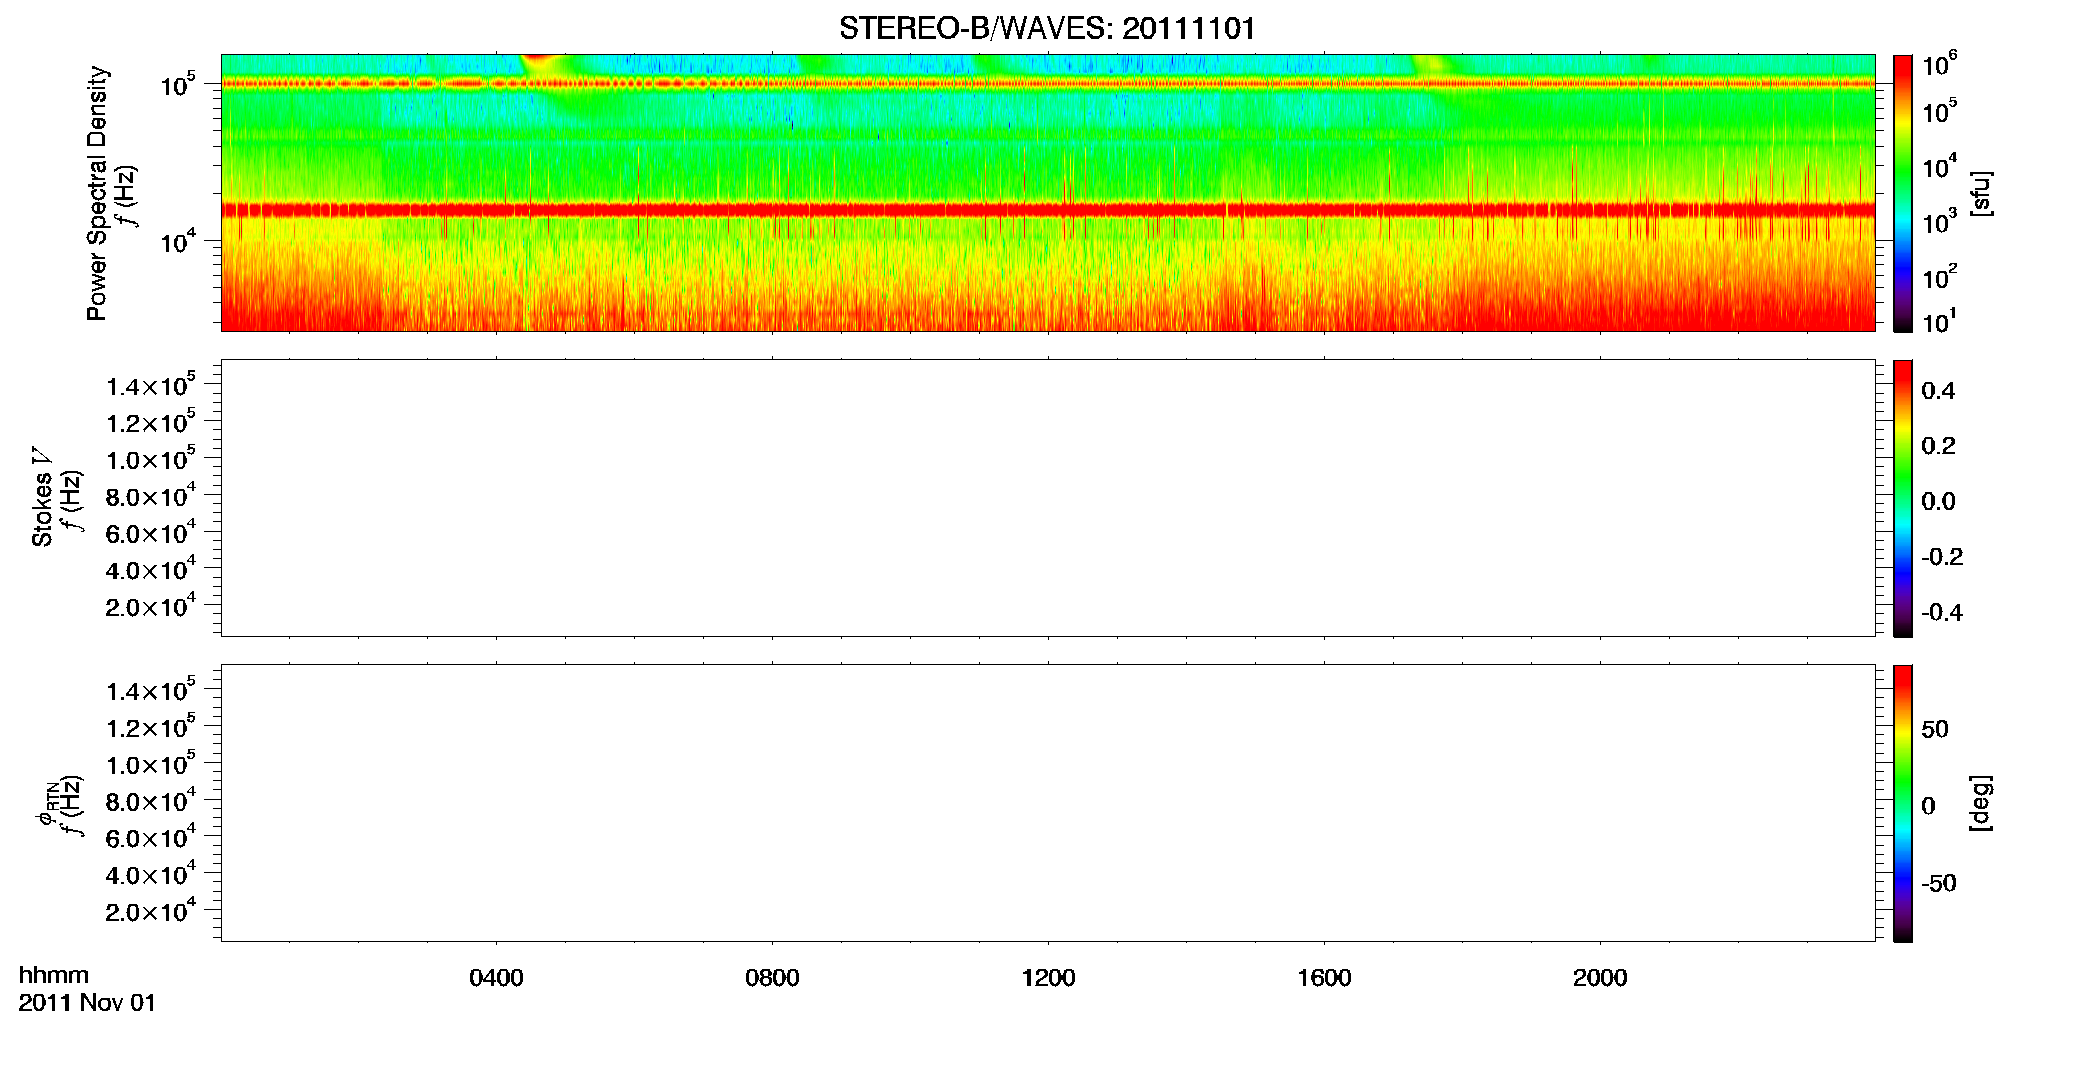This screenshot has width=2096, height=1080.
Task: Click the Stokes V colorbar
Action: (1903, 498)
